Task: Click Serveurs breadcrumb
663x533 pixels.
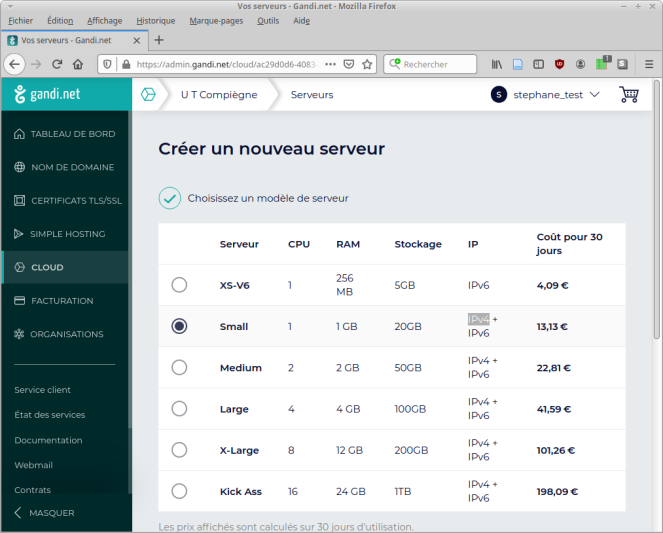Action: pos(312,95)
